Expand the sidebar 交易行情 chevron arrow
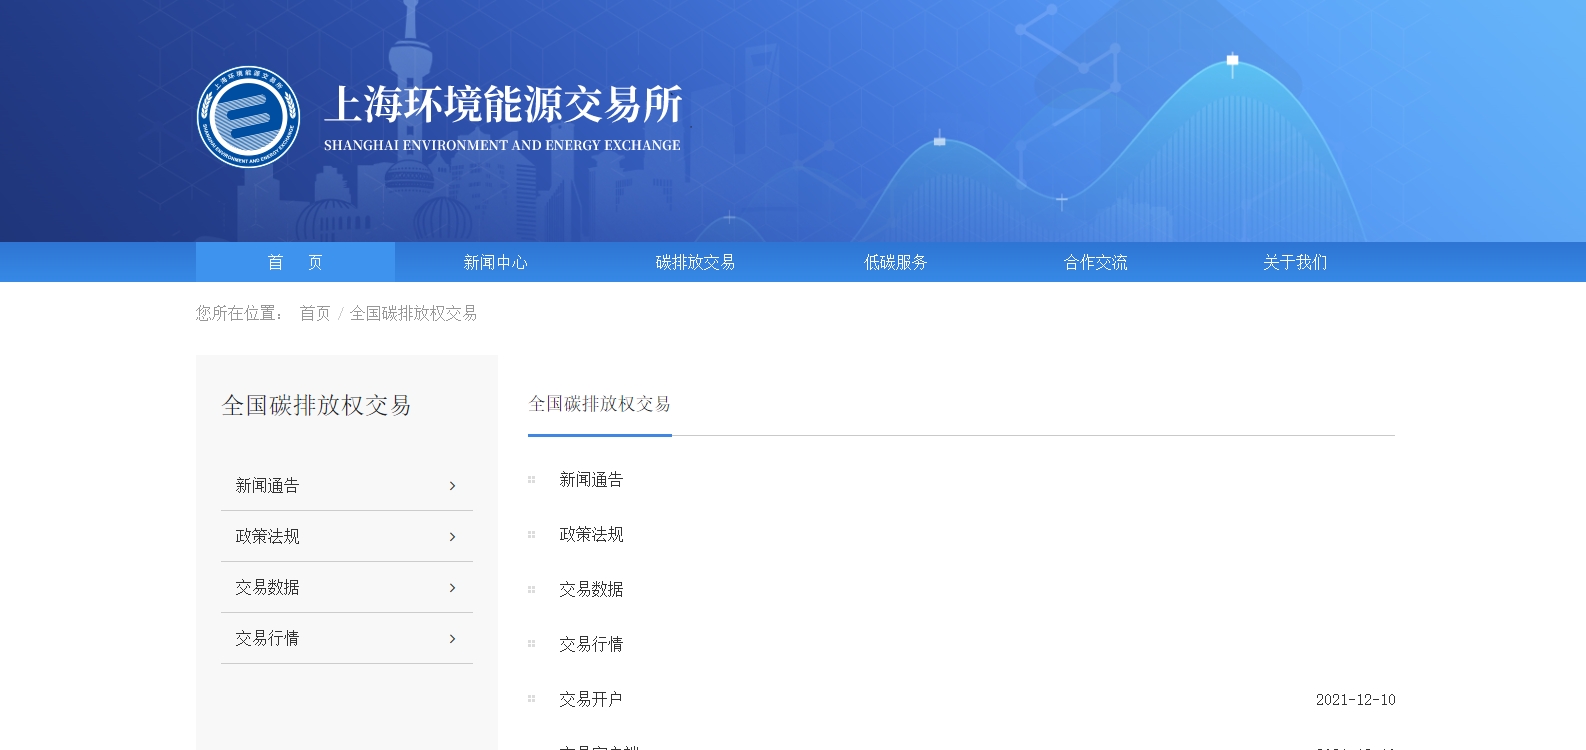 452,639
